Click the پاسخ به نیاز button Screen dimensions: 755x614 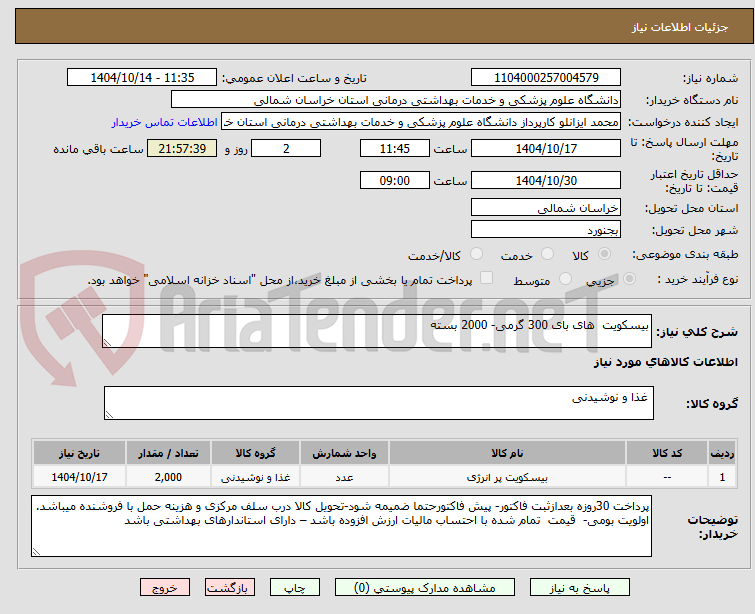pos(580,588)
